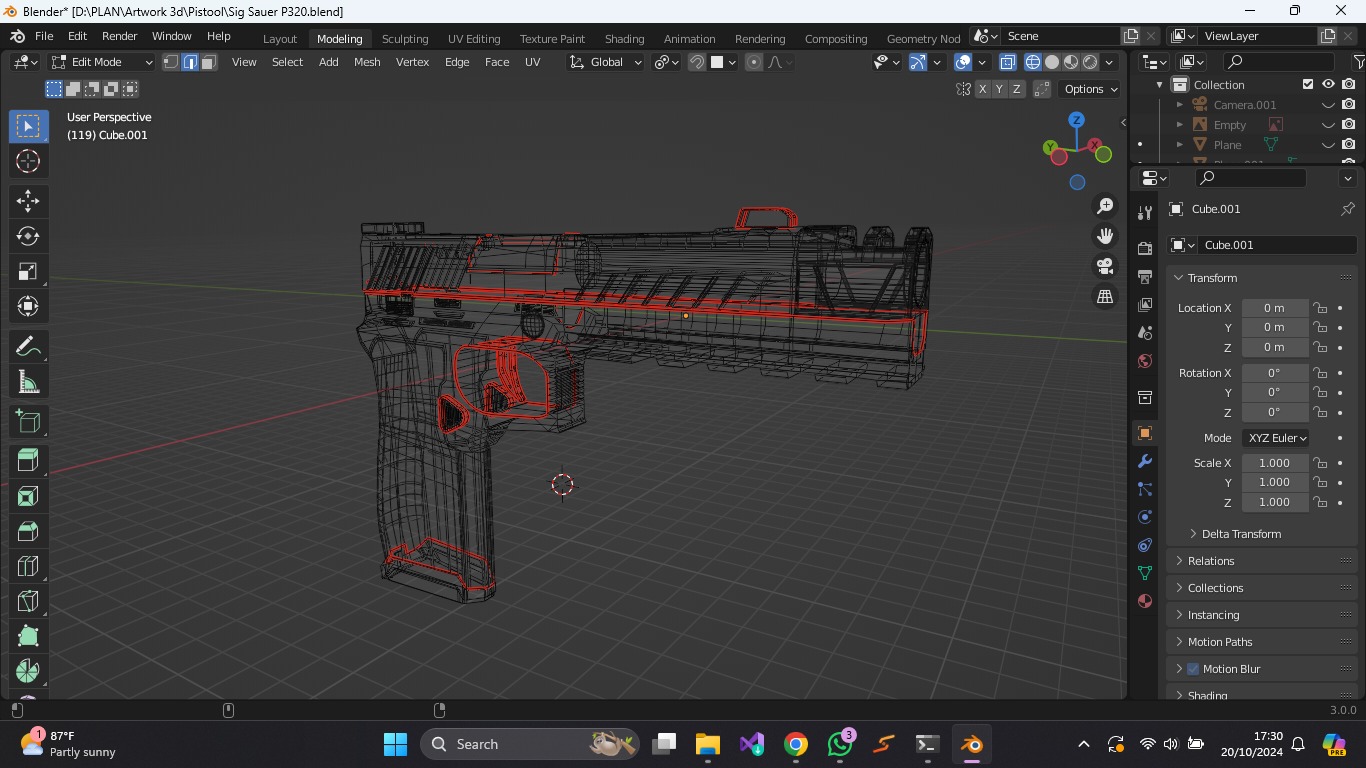Choose the Measure ruler tool
The image size is (1366, 768).
(x=28, y=382)
